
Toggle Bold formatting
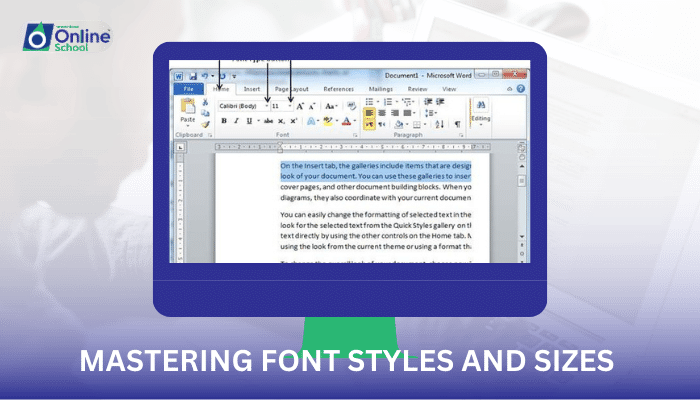224,121
